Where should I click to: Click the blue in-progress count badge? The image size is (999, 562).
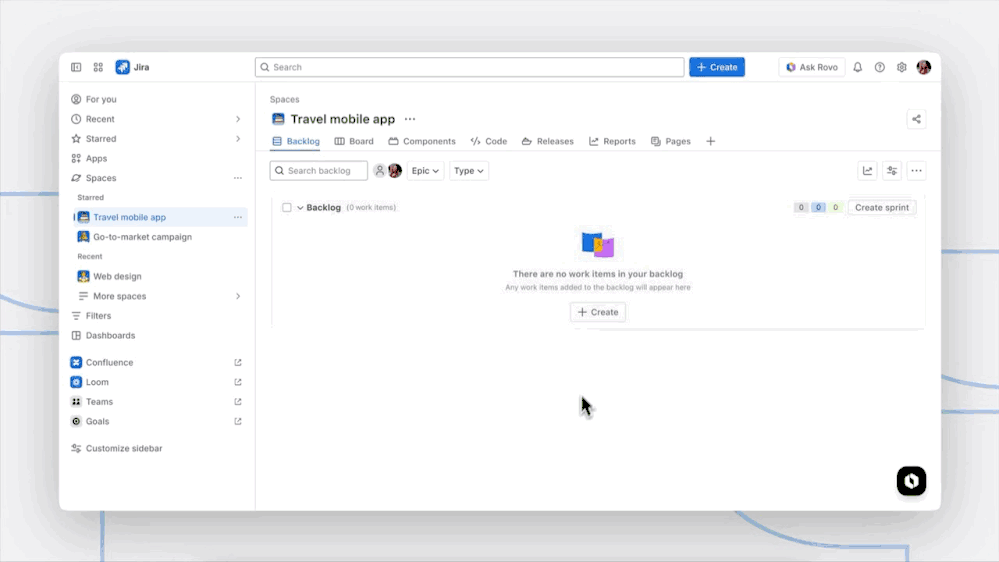(x=818, y=208)
